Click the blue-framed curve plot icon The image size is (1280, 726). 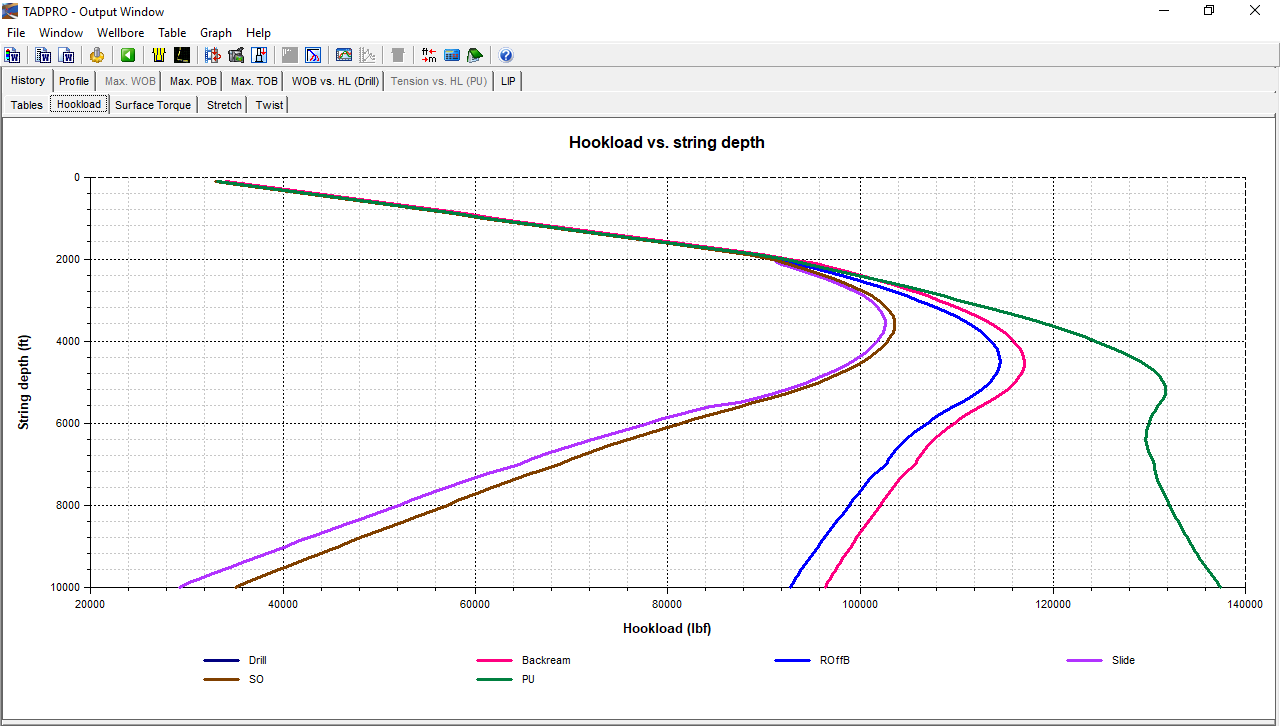click(313, 55)
